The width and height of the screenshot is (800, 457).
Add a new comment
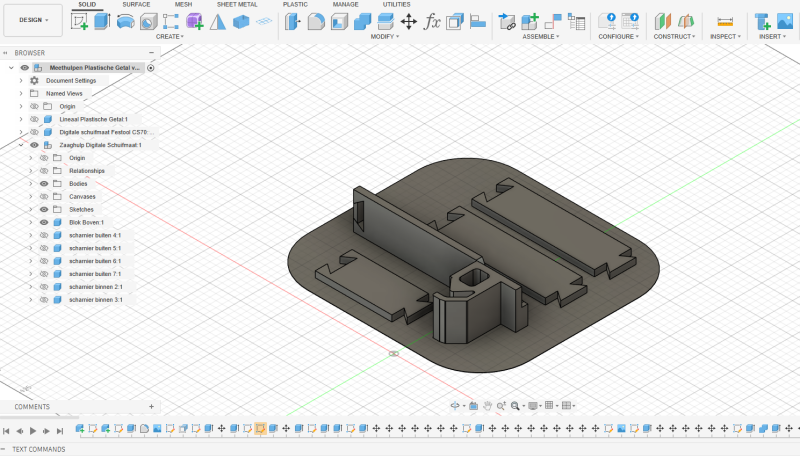[152, 407]
